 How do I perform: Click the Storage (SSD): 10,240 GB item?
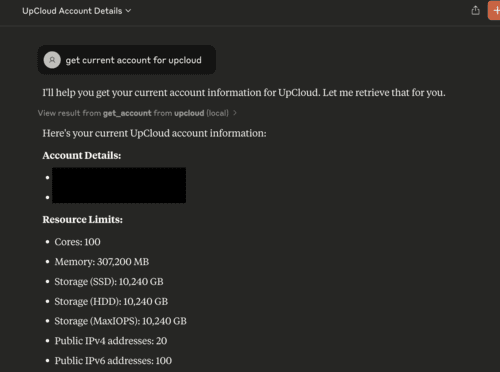point(109,282)
